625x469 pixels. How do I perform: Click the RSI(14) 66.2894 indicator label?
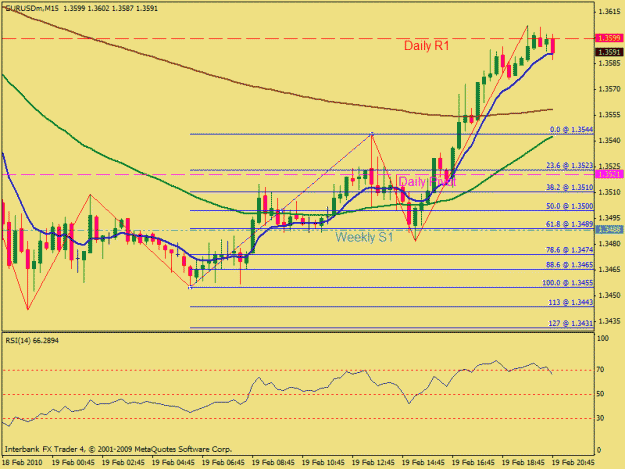[32, 341]
